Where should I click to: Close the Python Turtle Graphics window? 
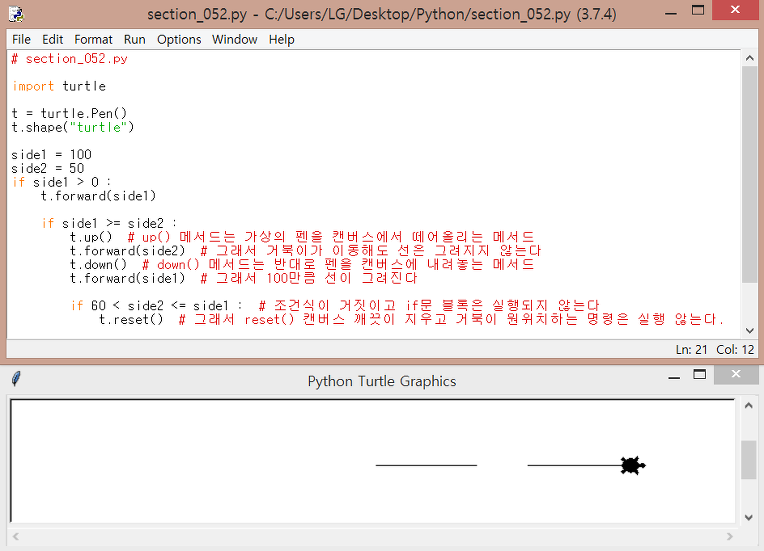pos(736,374)
